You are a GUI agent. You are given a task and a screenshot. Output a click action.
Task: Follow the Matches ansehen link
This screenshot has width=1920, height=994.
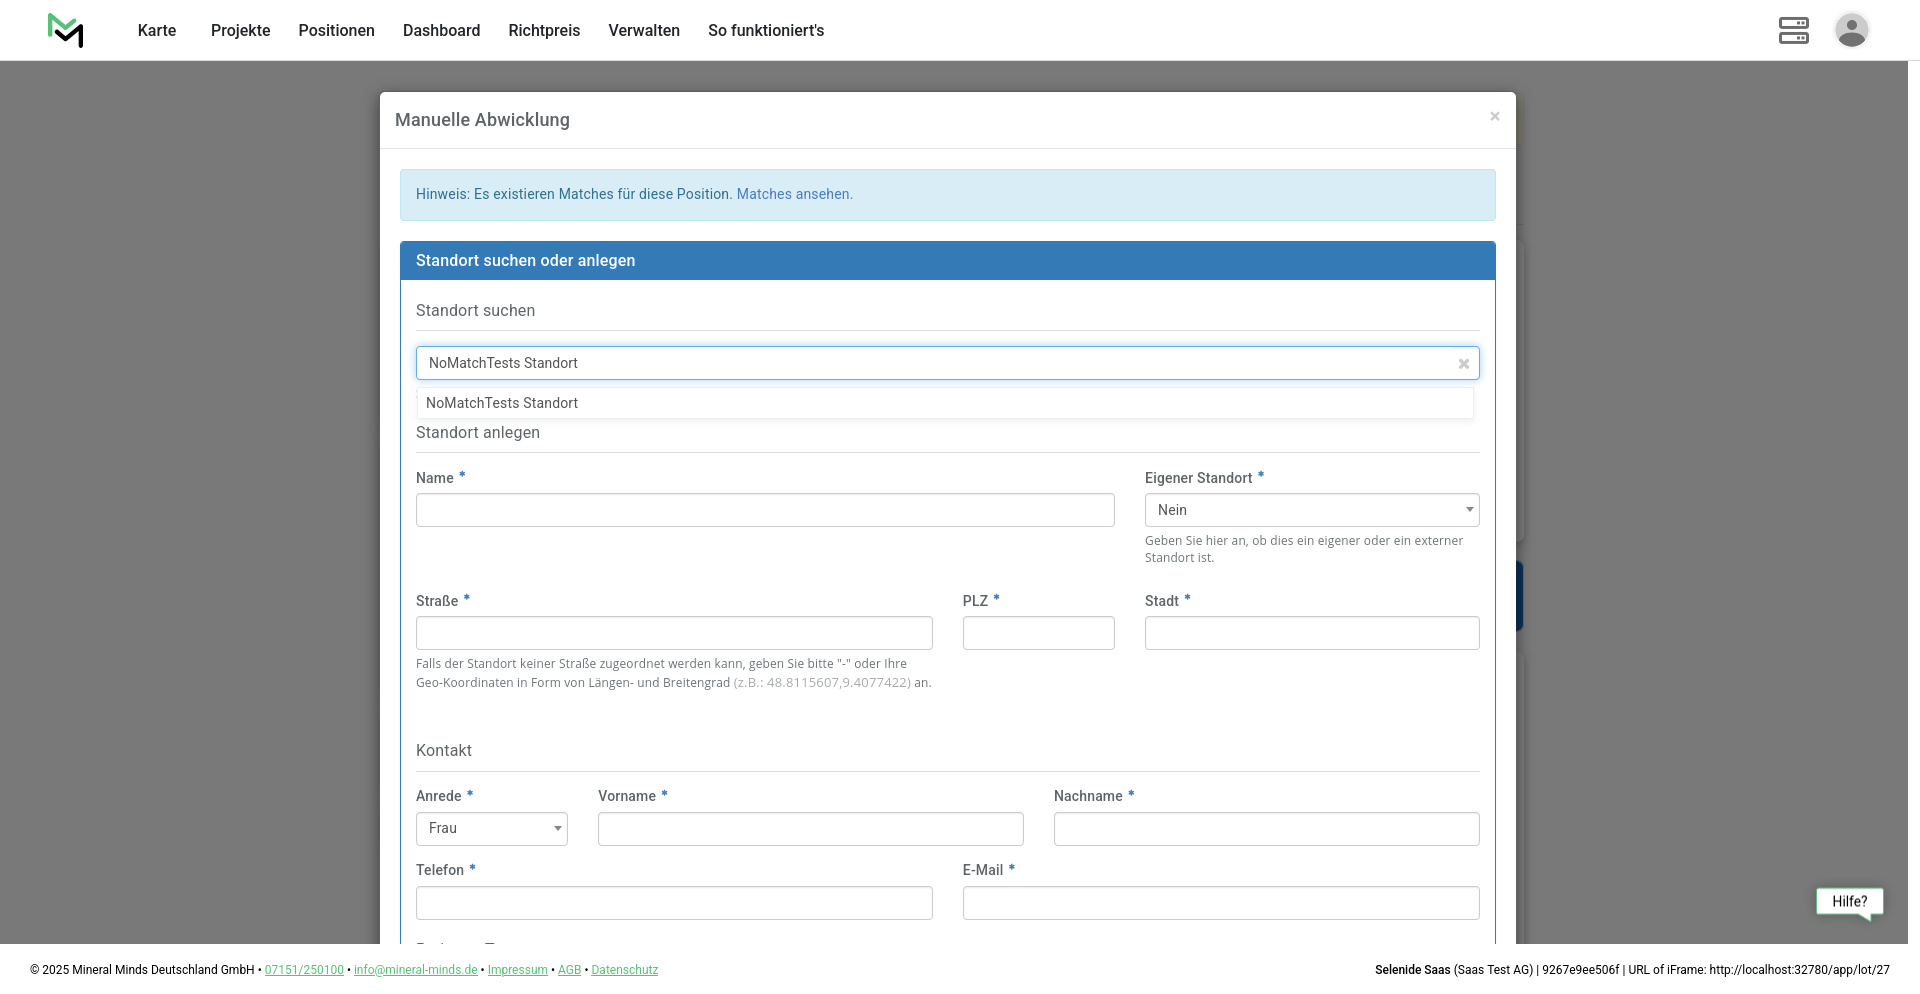(x=794, y=195)
